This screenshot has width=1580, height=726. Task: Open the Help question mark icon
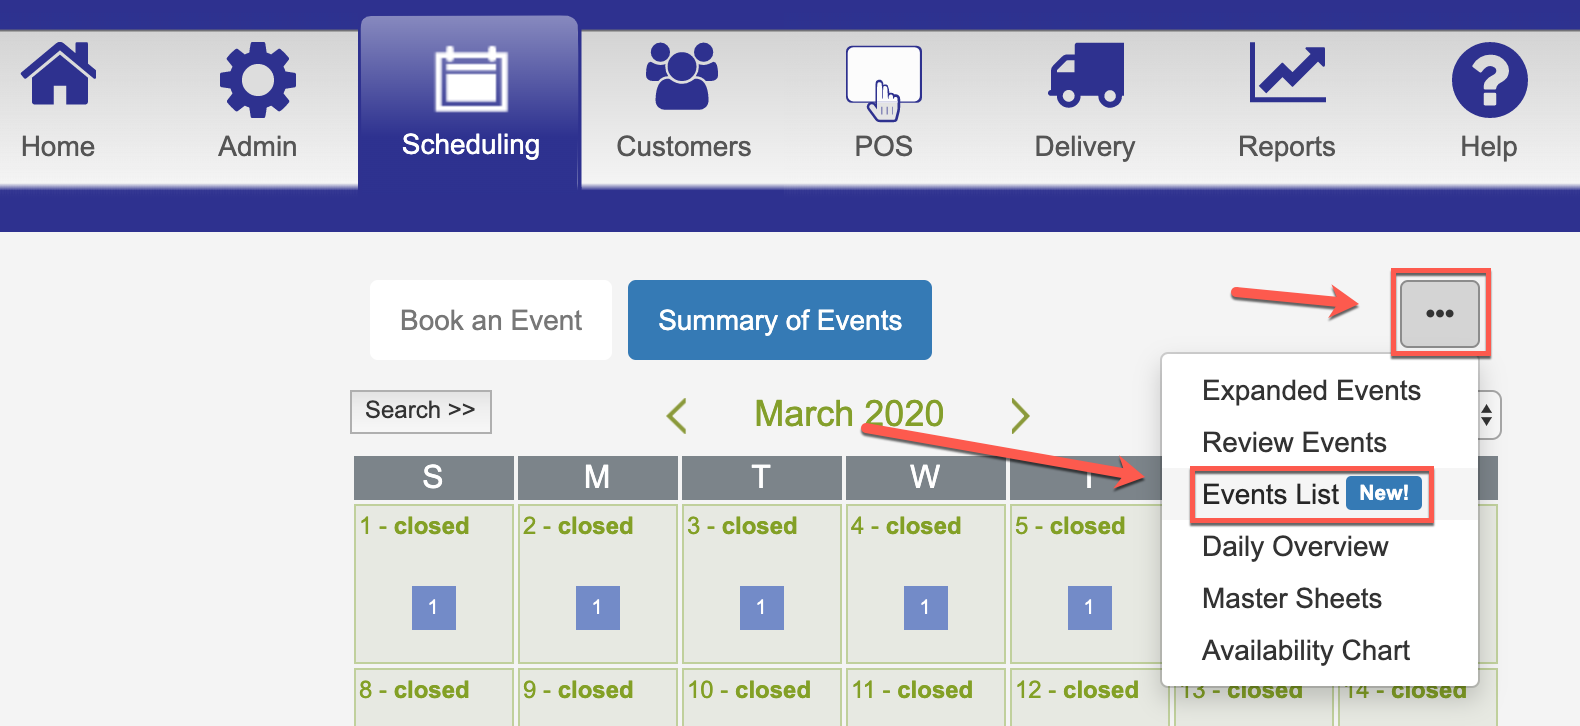(1489, 80)
